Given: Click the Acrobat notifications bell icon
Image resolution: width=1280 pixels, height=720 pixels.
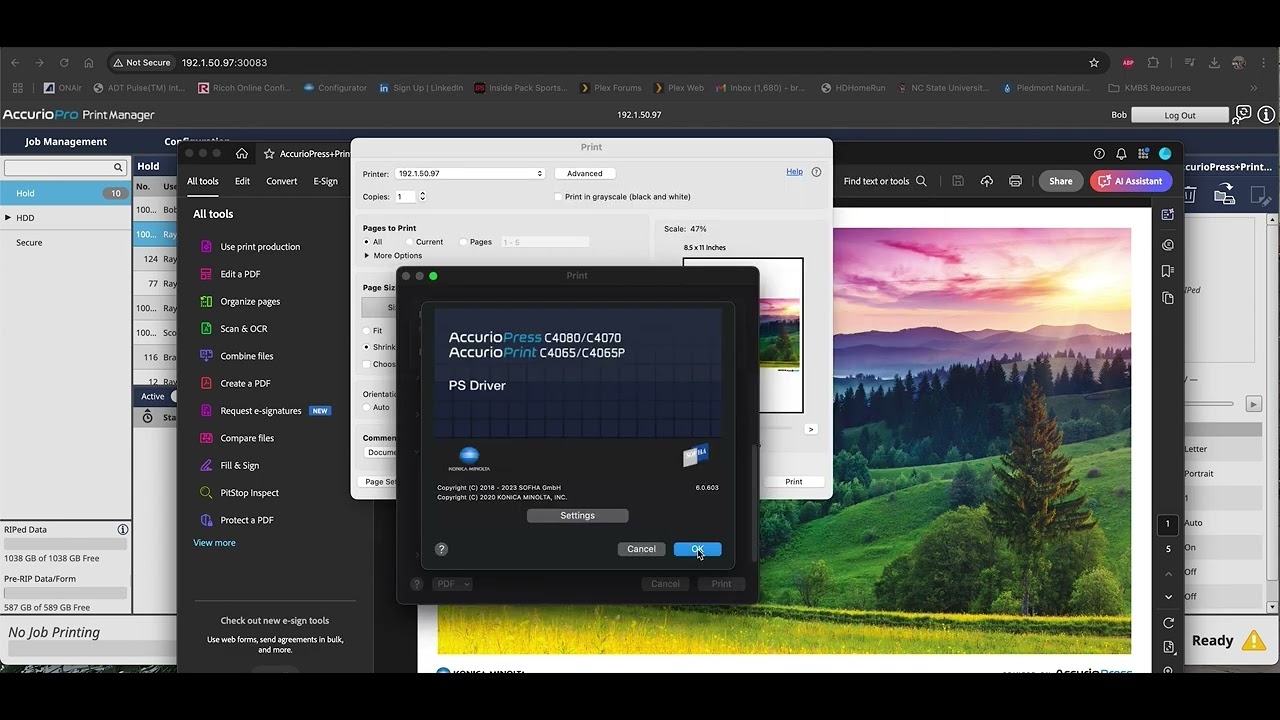Looking at the screenshot, I should point(1121,154).
